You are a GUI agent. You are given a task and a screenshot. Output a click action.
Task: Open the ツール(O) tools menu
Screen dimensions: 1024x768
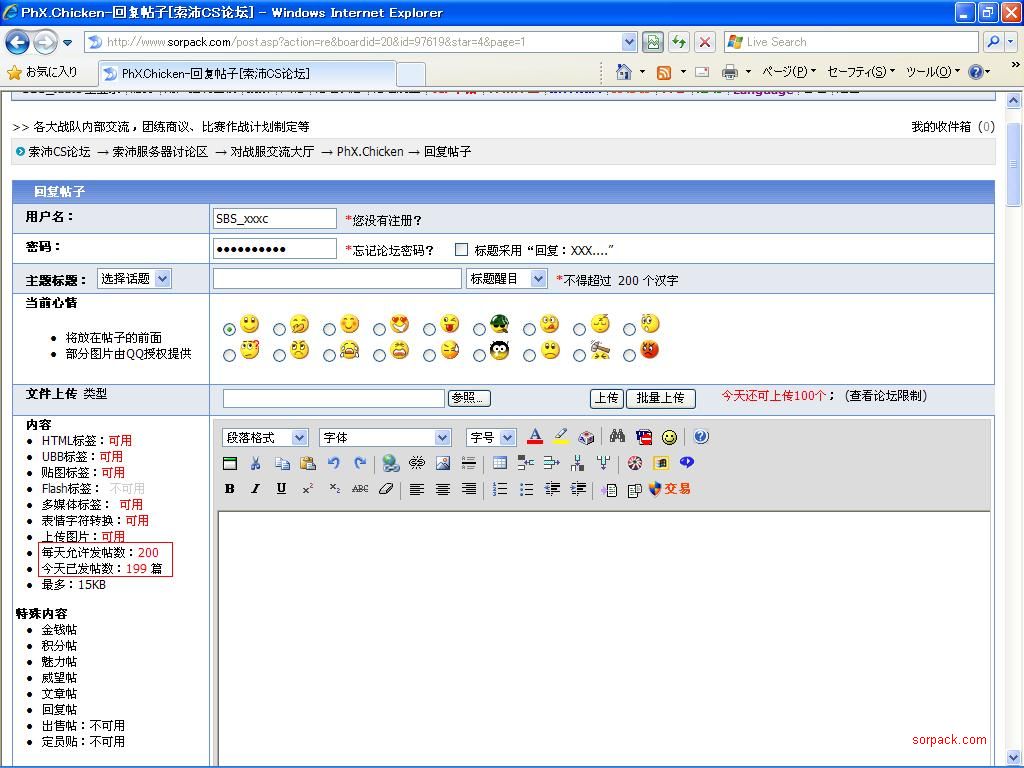pos(933,72)
